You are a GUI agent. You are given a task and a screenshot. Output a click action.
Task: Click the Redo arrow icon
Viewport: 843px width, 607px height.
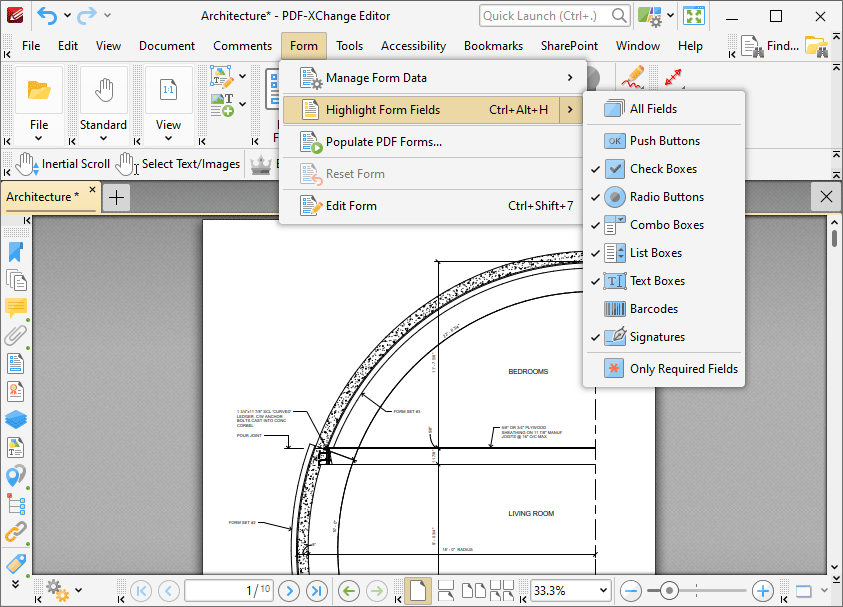pos(87,16)
